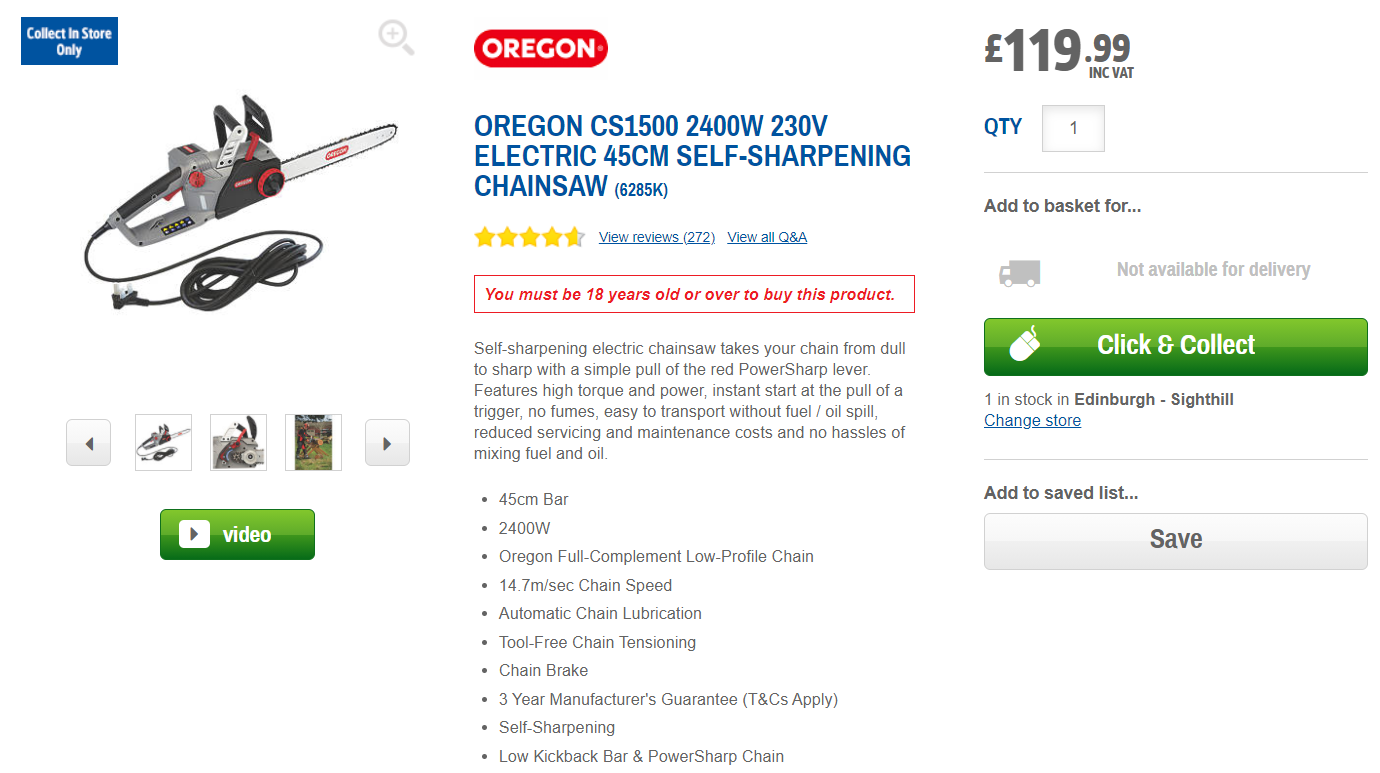
Task: Click the previous thumbnail arrow
Action: (x=88, y=443)
